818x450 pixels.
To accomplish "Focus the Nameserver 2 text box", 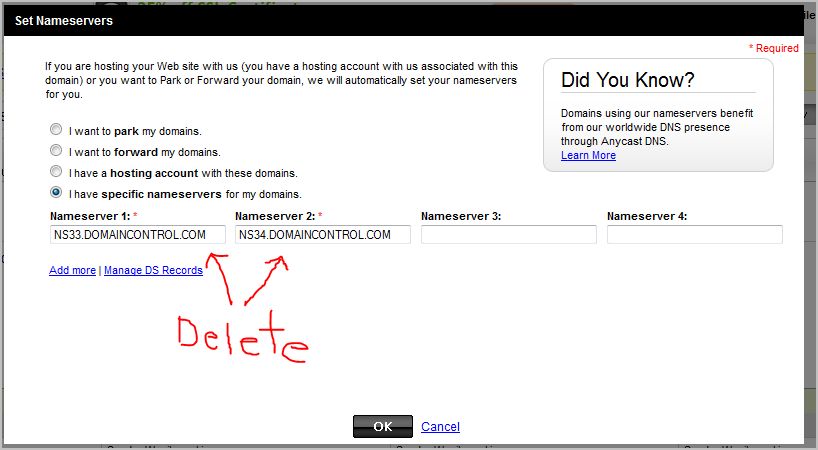I will pyautogui.click(x=323, y=235).
